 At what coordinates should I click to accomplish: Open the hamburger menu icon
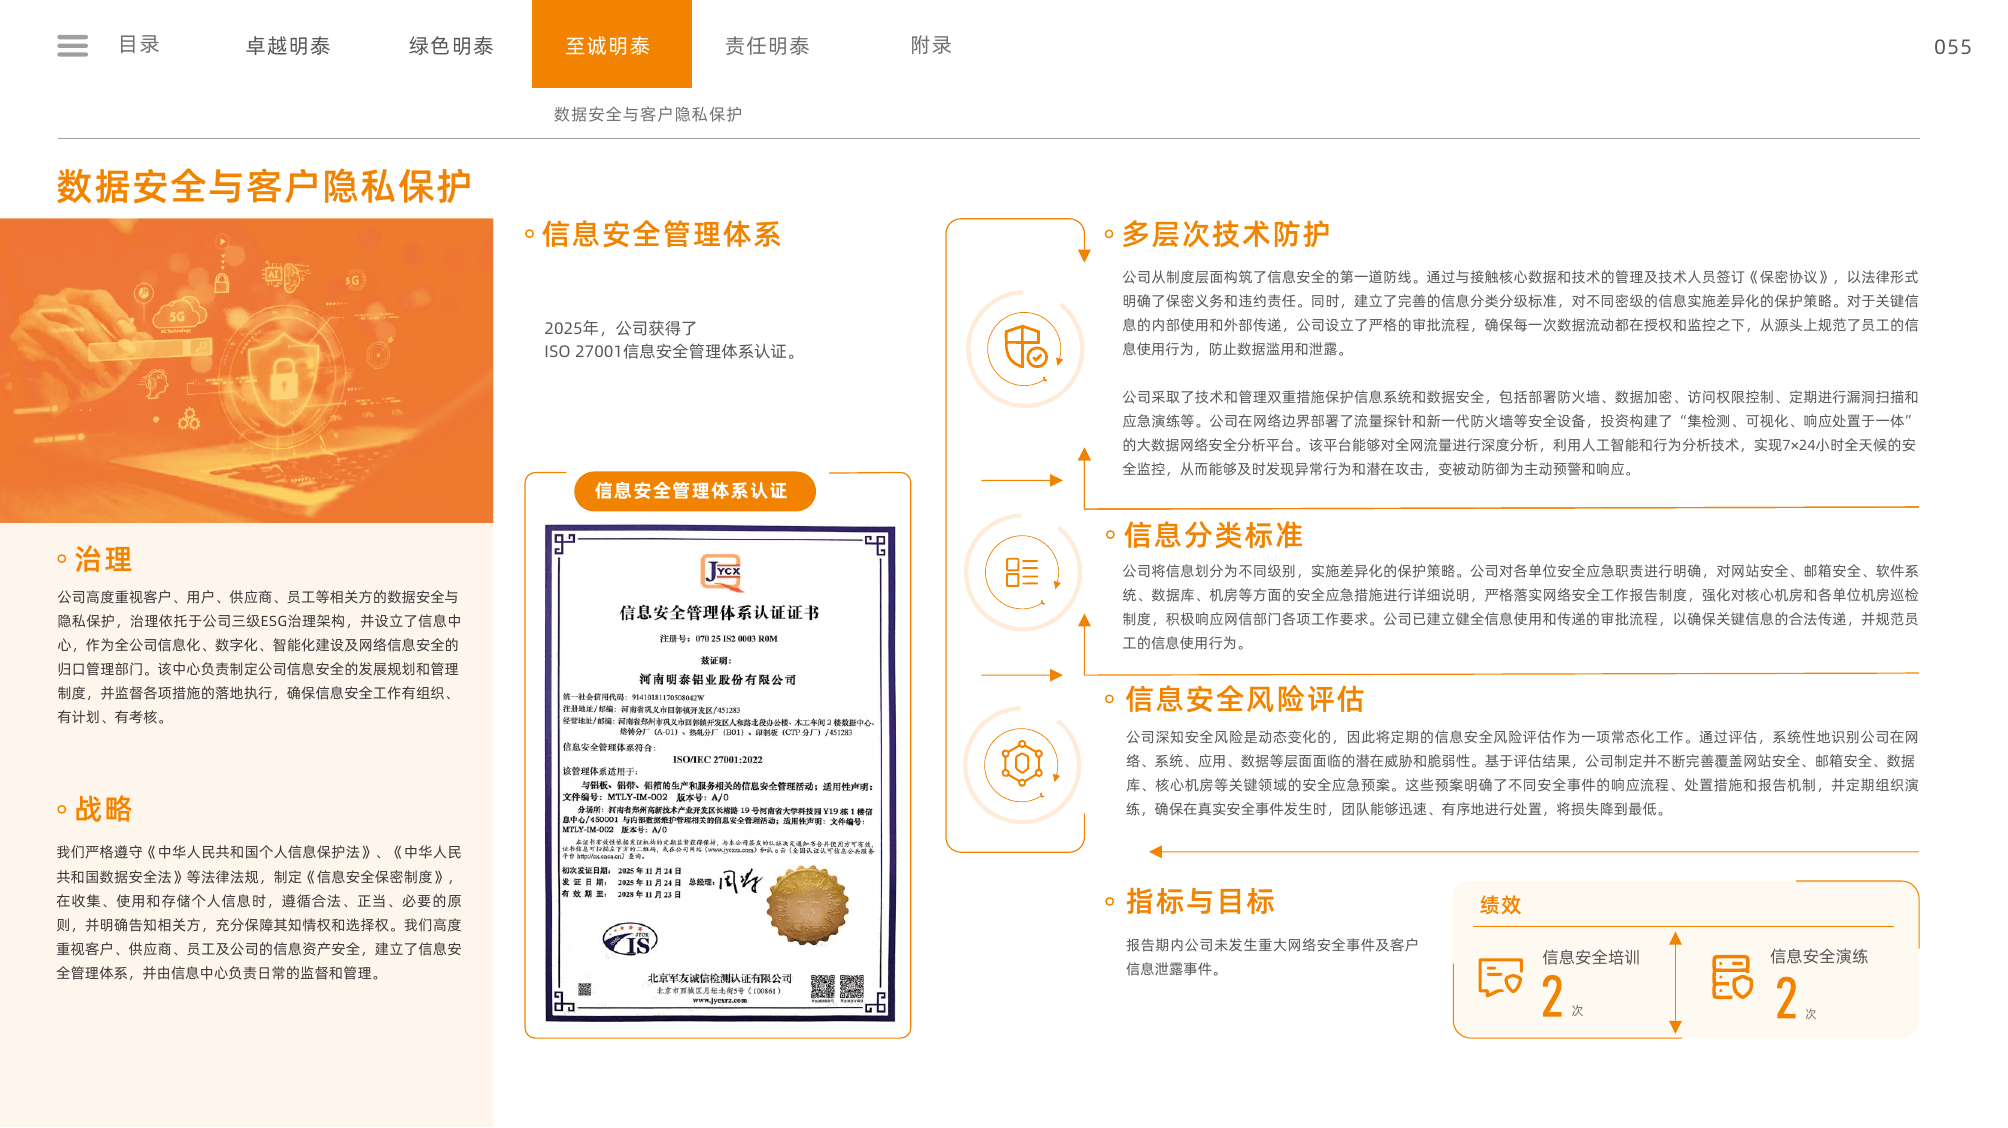point(72,46)
